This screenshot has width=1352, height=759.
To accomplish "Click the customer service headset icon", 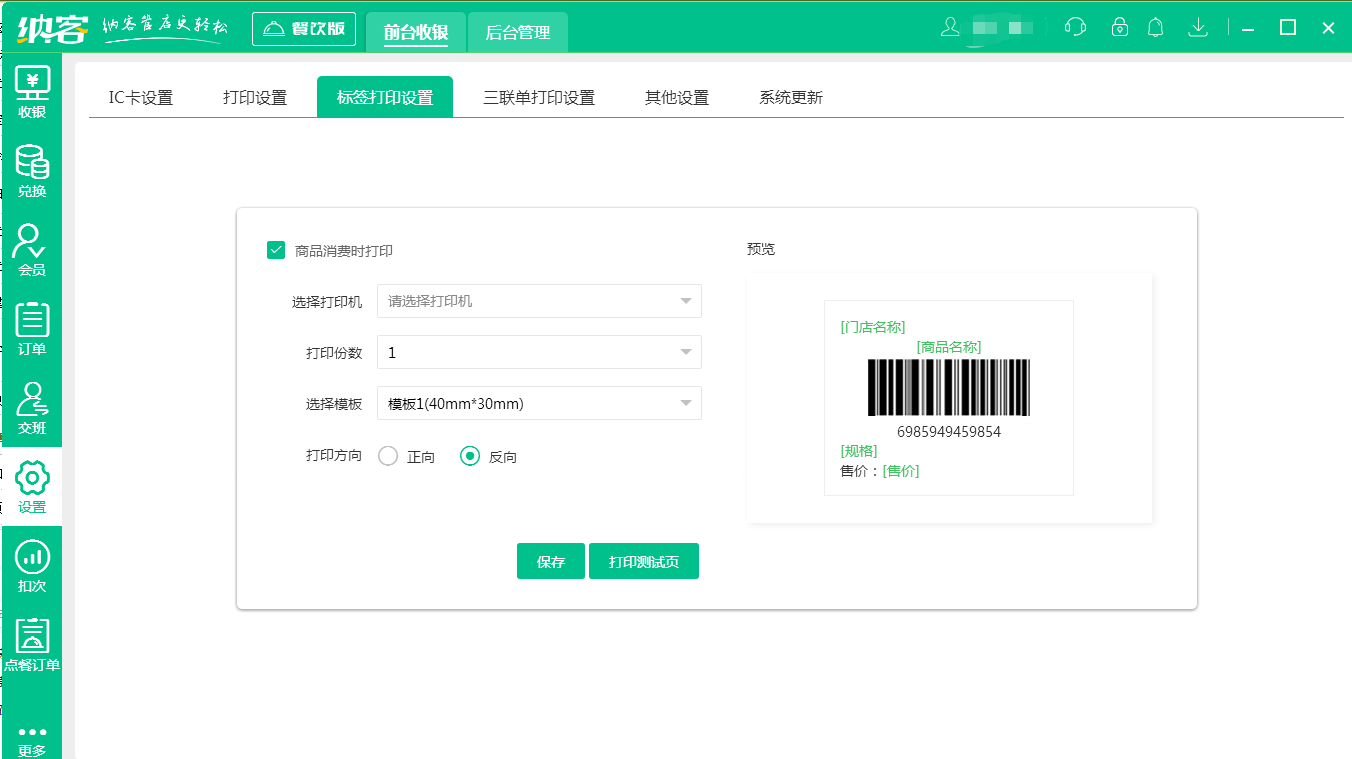I will click(1076, 27).
